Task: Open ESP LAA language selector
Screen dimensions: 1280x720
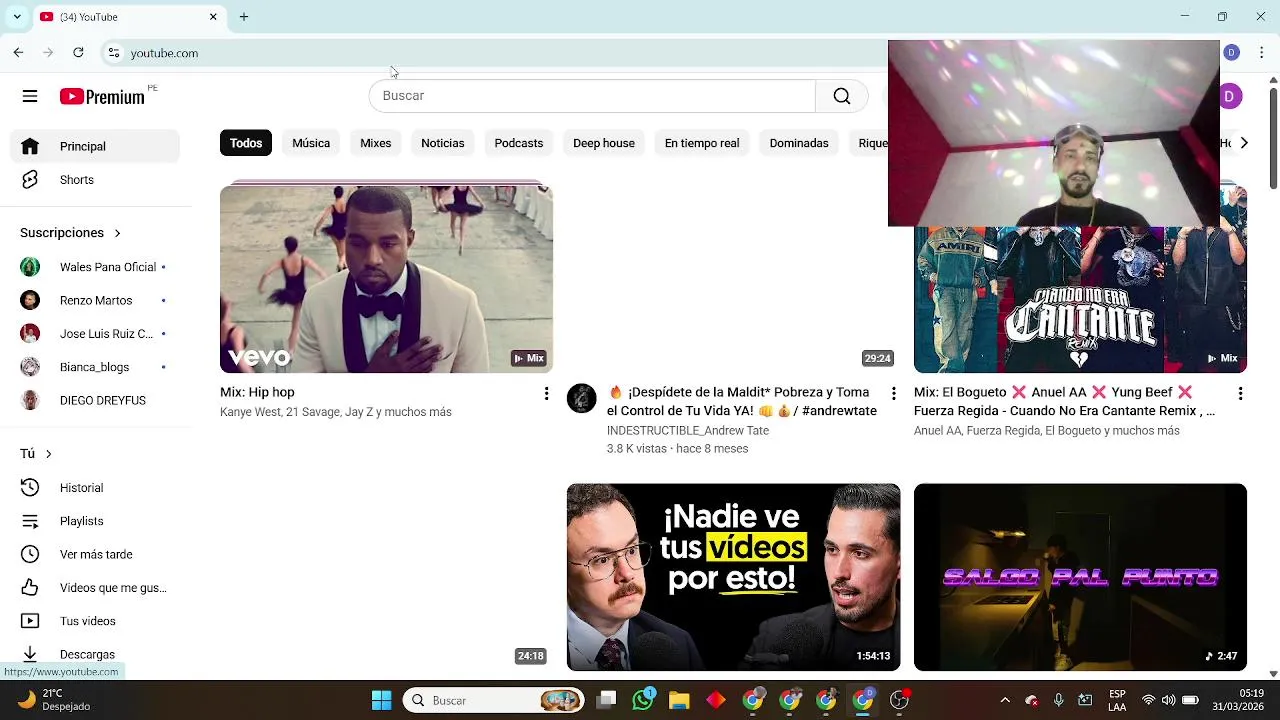Action: click(1117, 700)
